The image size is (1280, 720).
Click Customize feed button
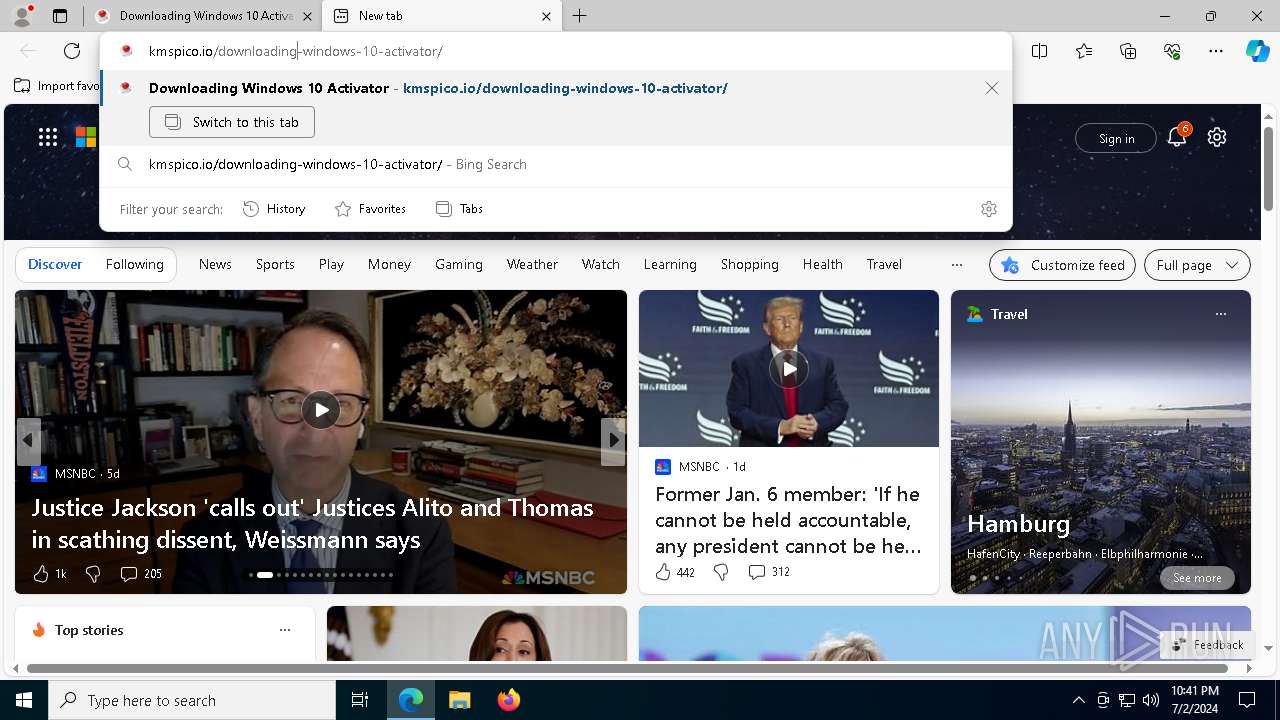[1062, 265]
